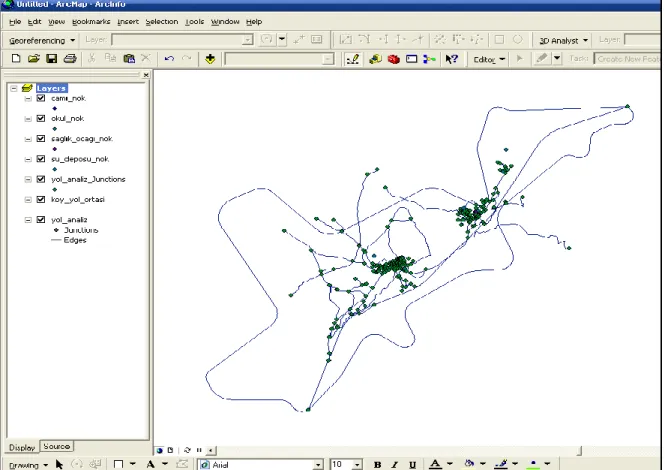Switch to Layout View page icon
Image resolution: width=665 pixels, height=470 pixels.
tap(170, 450)
